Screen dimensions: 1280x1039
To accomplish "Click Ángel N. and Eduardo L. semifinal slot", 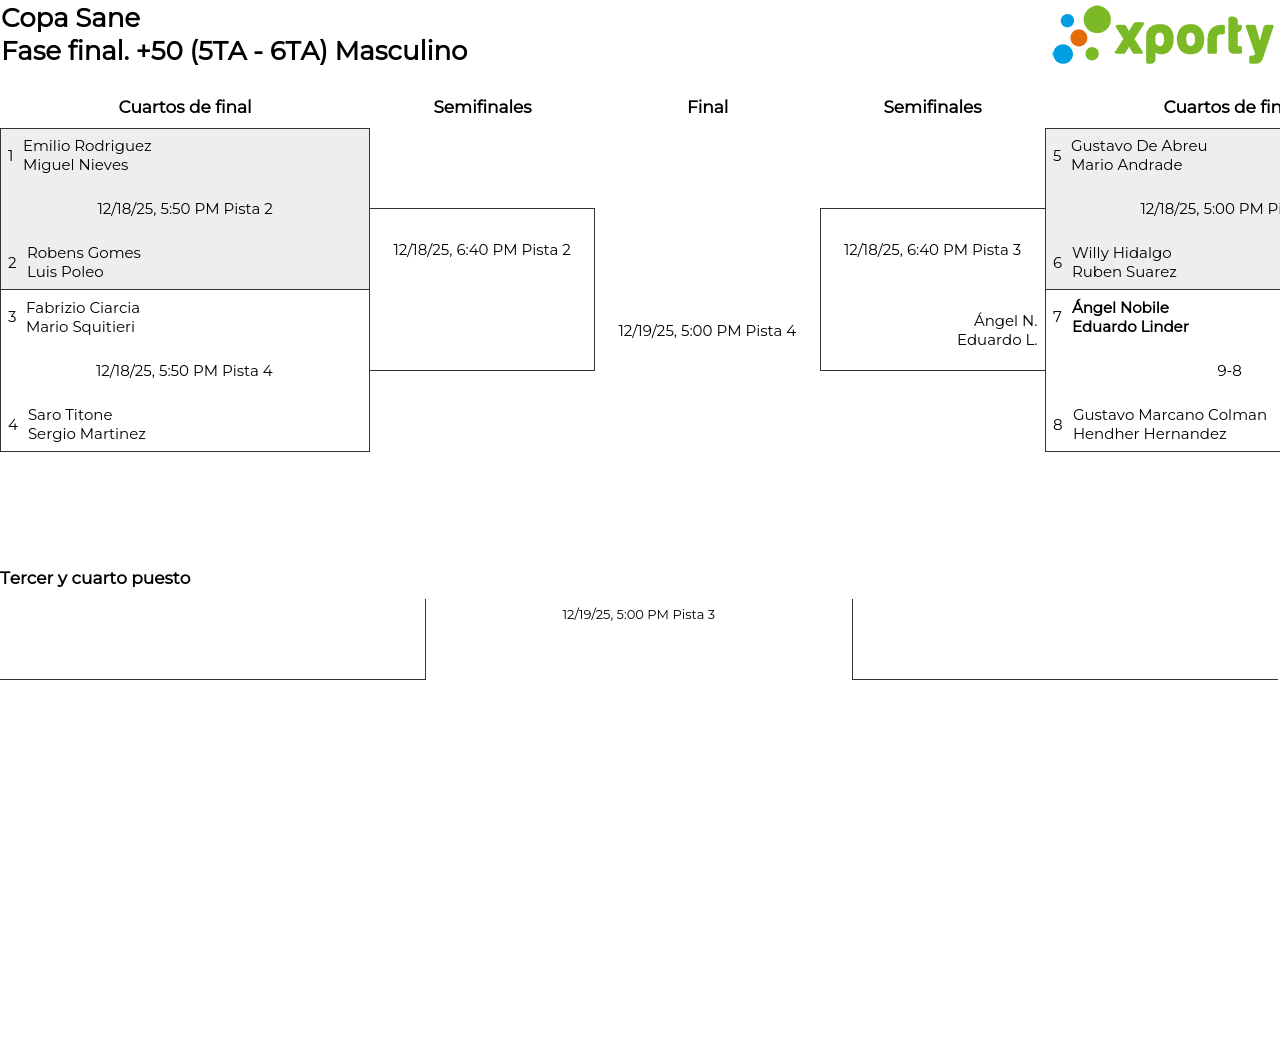I will (997, 330).
